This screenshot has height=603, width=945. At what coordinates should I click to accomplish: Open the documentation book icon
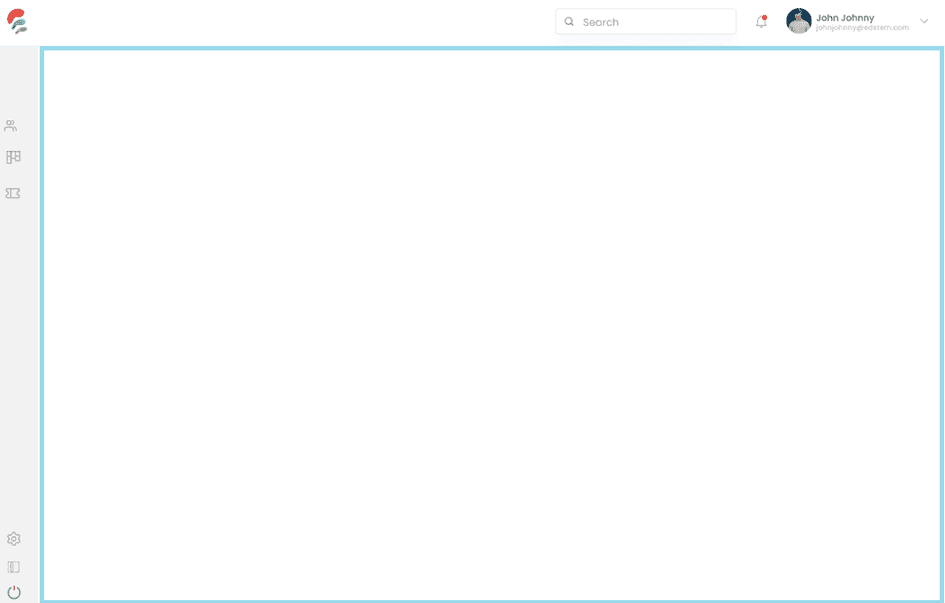13,565
